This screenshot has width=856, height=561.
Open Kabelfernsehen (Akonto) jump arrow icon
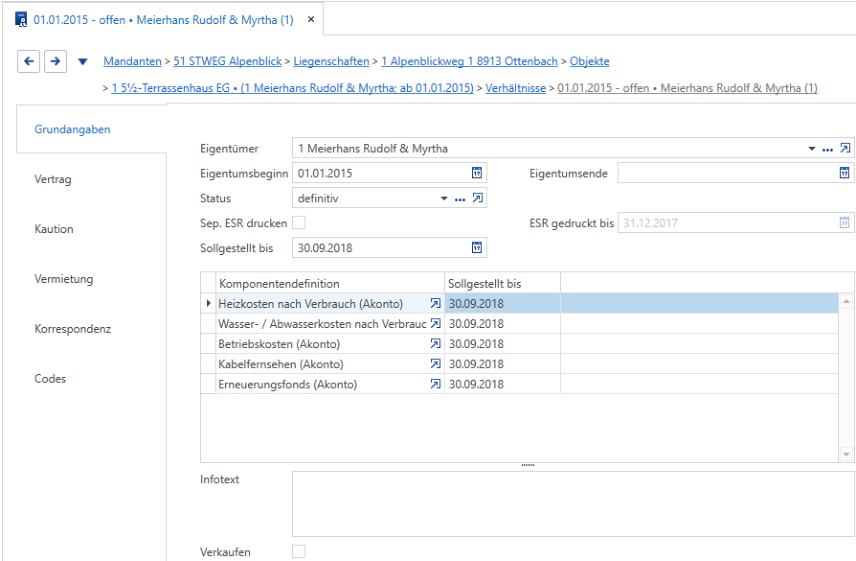click(435, 364)
